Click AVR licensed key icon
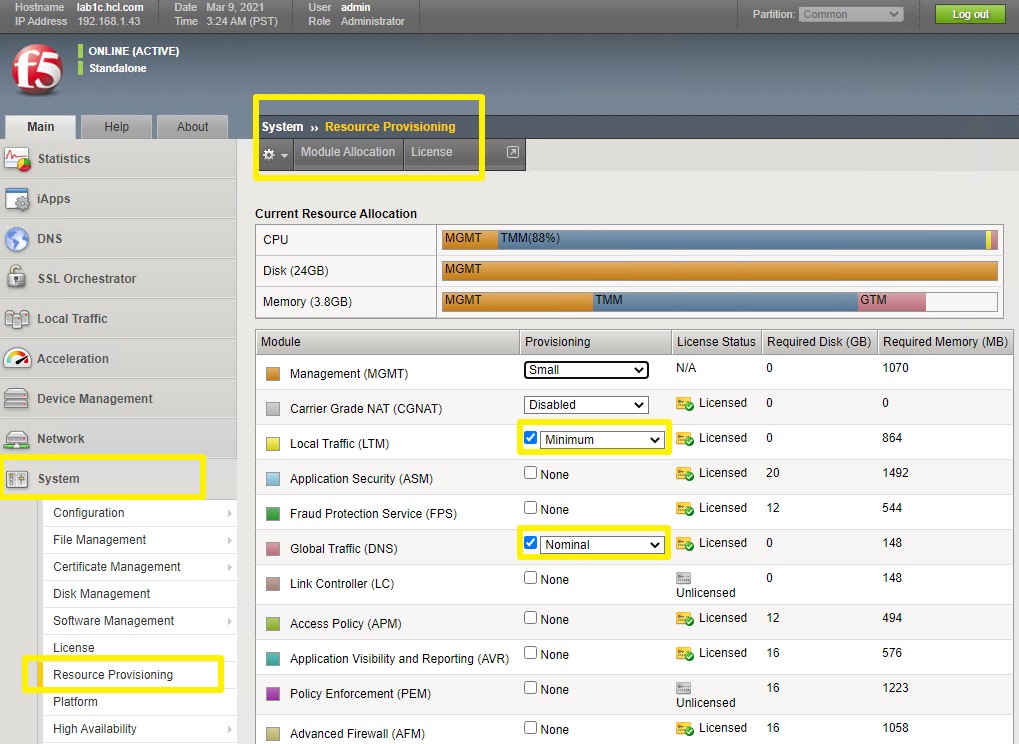Screen dimensions: 1019x744 tap(684, 654)
